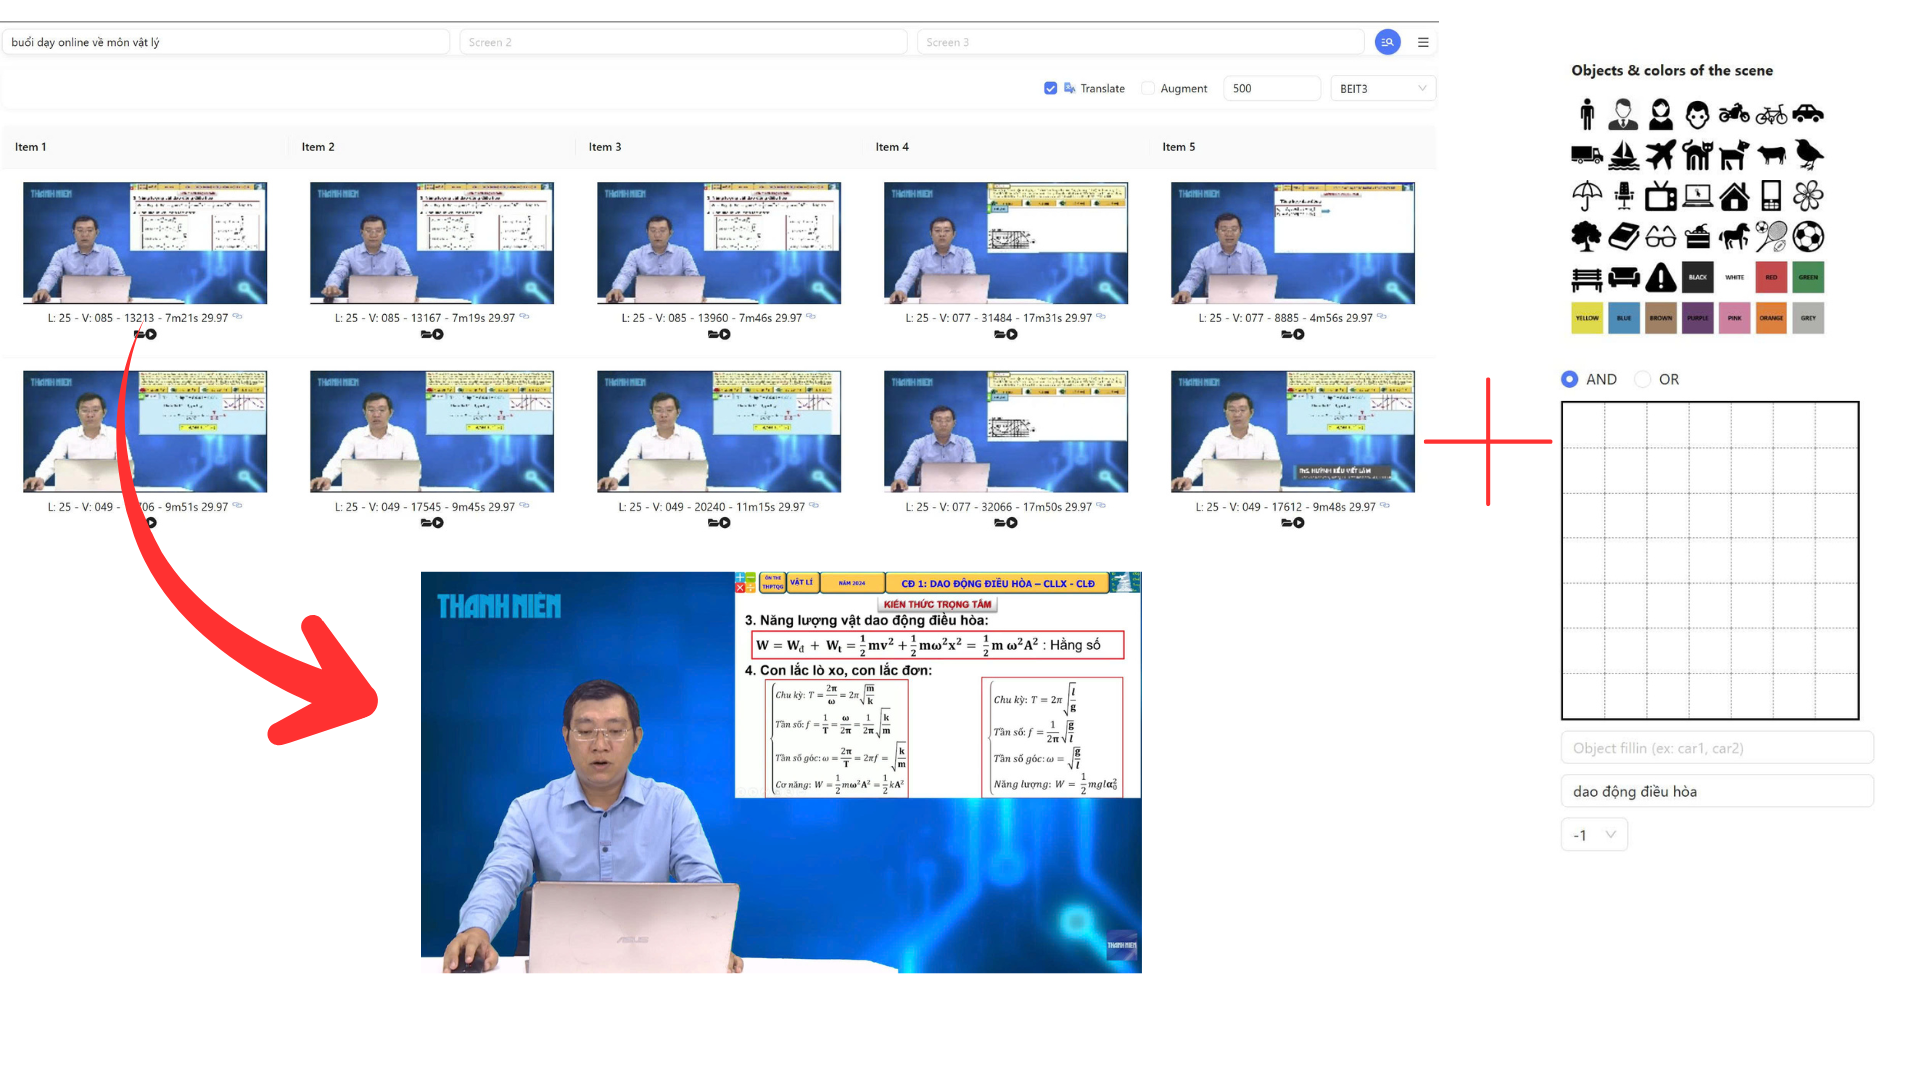The width and height of the screenshot is (1920, 1080).
Task: Select the airplane object icon
Action: coord(1660,155)
